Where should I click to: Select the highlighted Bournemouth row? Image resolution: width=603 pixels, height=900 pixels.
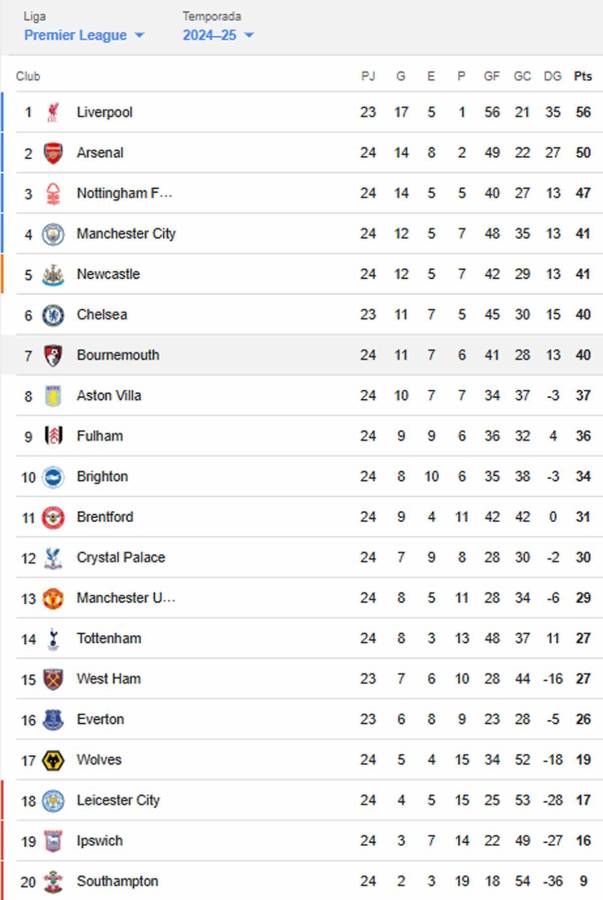(300, 355)
